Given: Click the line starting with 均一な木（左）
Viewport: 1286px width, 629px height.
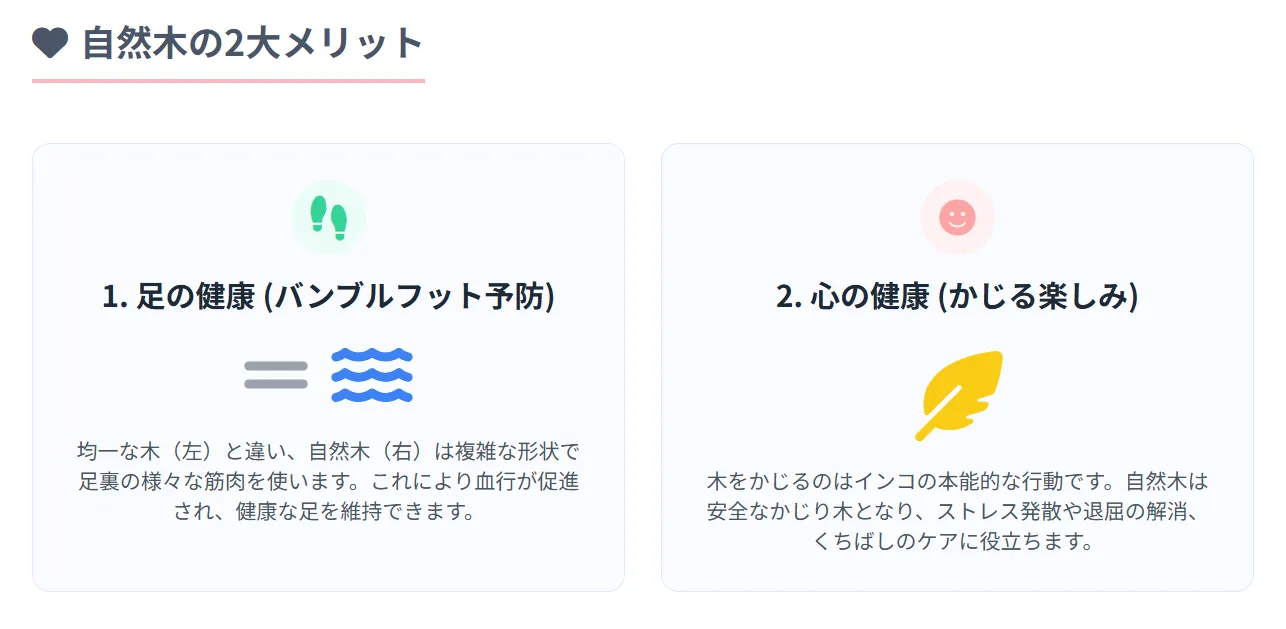Looking at the screenshot, I should click(x=328, y=450).
